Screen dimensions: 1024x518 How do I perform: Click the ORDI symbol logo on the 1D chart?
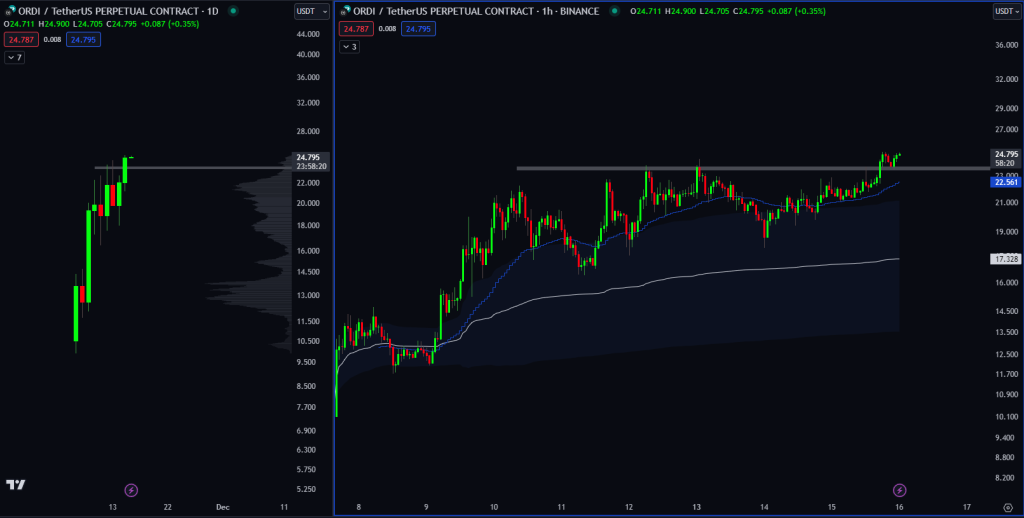10,11
